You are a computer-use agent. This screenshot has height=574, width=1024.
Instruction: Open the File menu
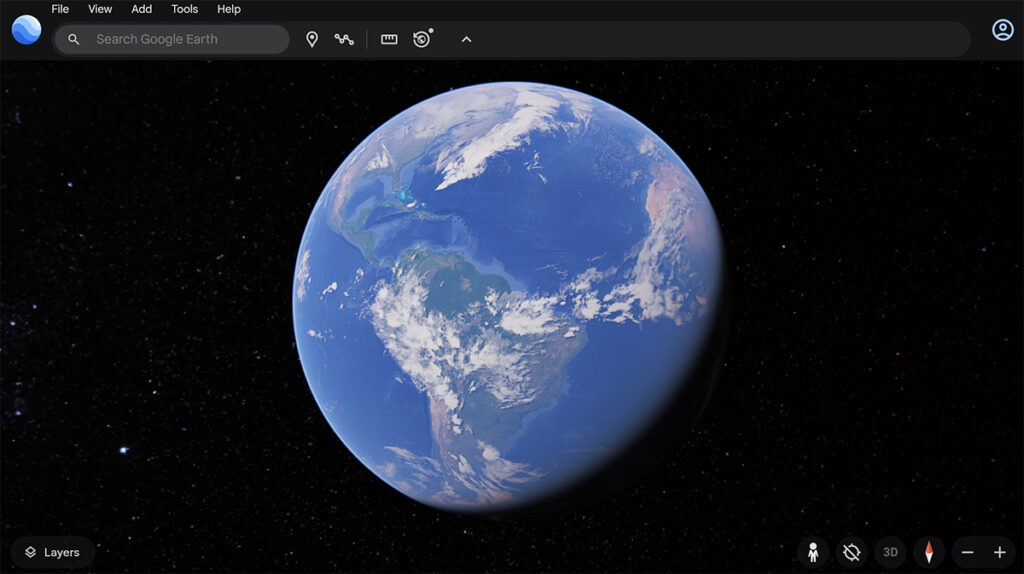click(x=60, y=9)
